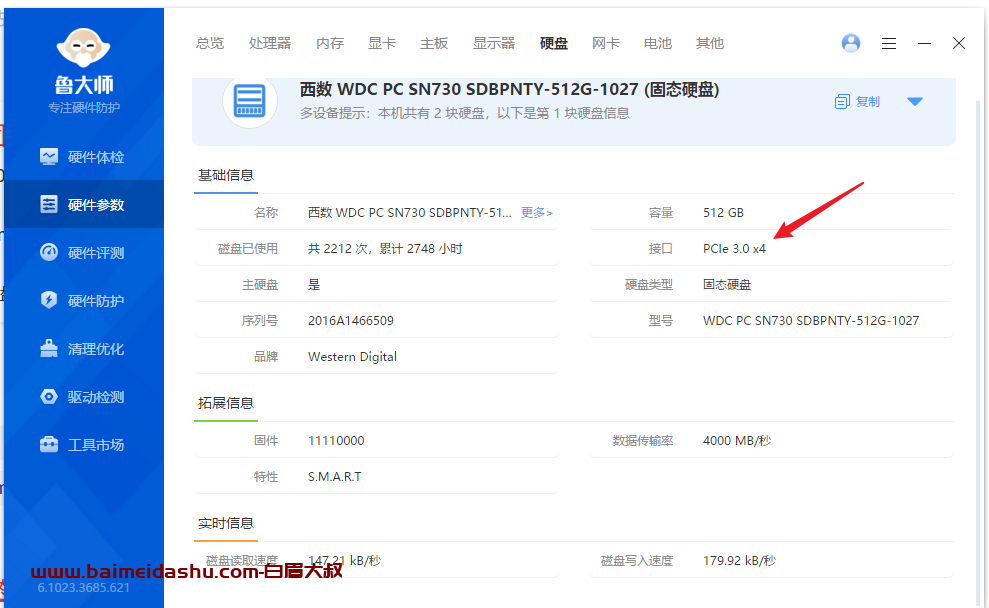Click the 主硬盘 value 是
This screenshot has height=608, width=989.
pyautogui.click(x=314, y=284)
